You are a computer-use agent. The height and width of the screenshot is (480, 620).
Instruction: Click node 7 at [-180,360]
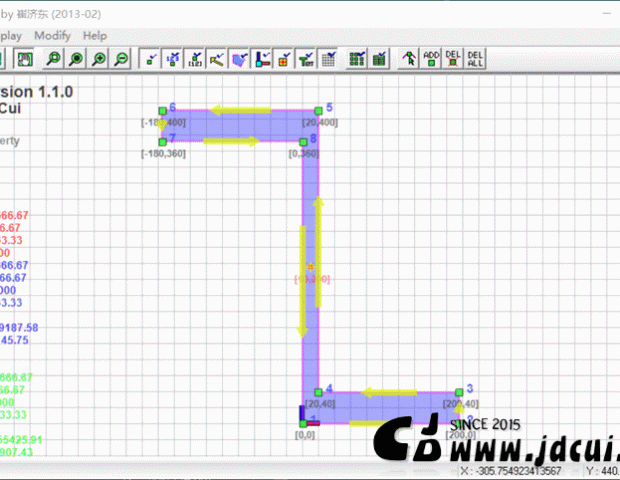(x=162, y=142)
